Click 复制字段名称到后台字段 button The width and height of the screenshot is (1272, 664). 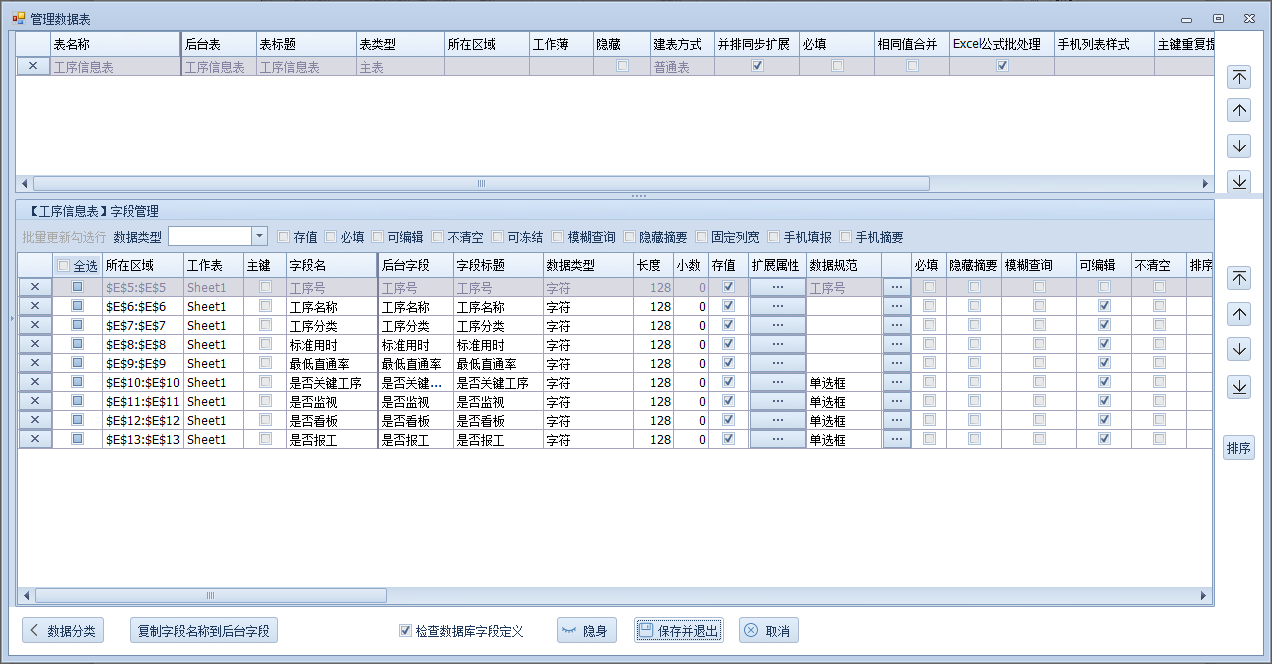pyautogui.click(x=204, y=631)
